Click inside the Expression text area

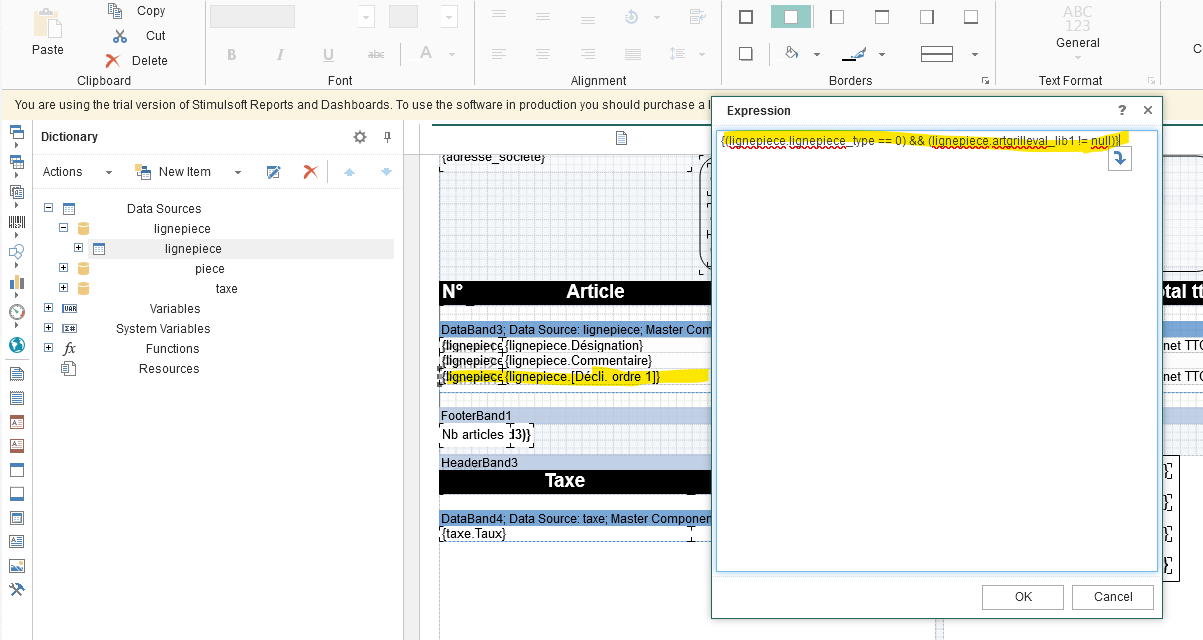point(937,353)
